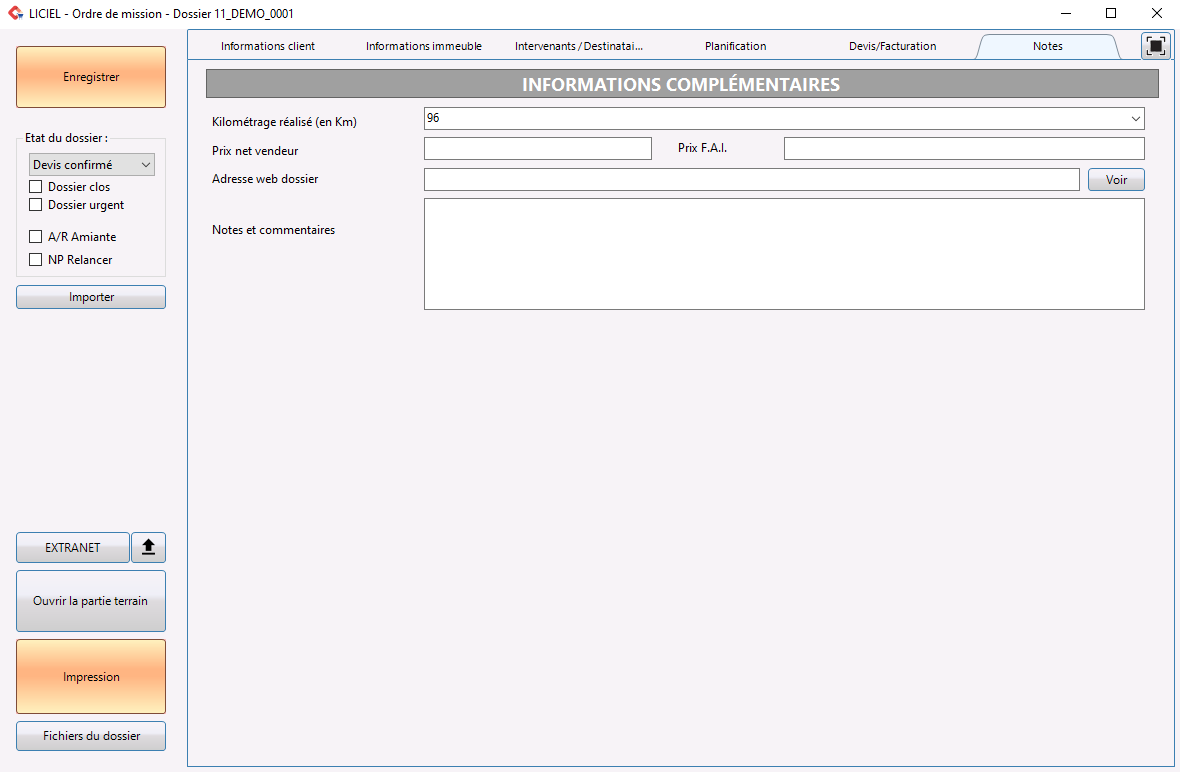Check the Dossier urgent box
This screenshot has height=772, width=1180.
pyautogui.click(x=36, y=205)
